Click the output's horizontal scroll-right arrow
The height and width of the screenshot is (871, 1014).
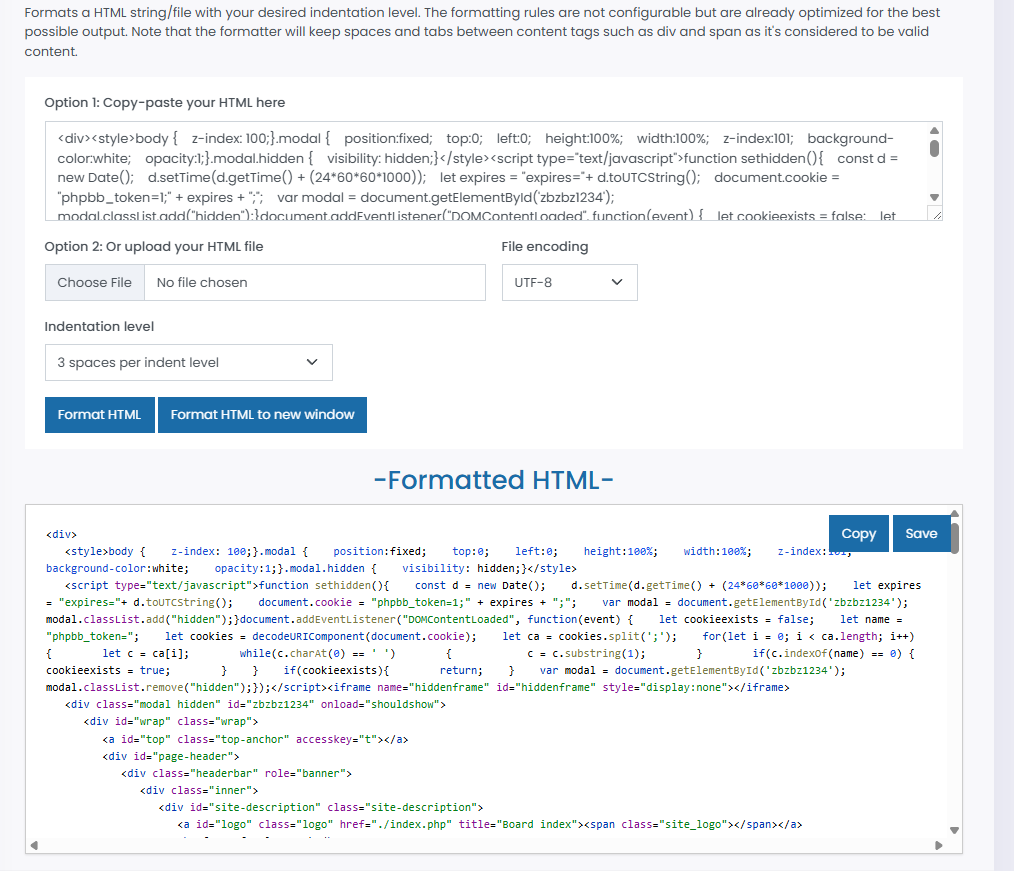[938, 845]
